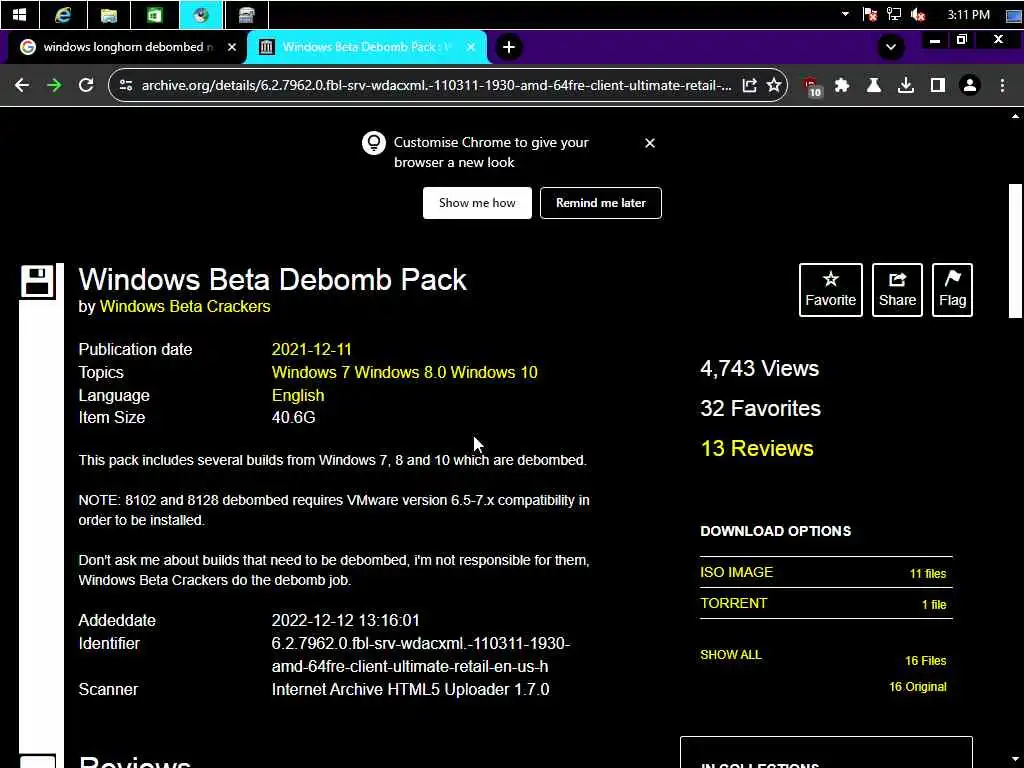1024x768 pixels.
Task: Click the page vertical scrollbar thumb
Action: pos(1015,251)
